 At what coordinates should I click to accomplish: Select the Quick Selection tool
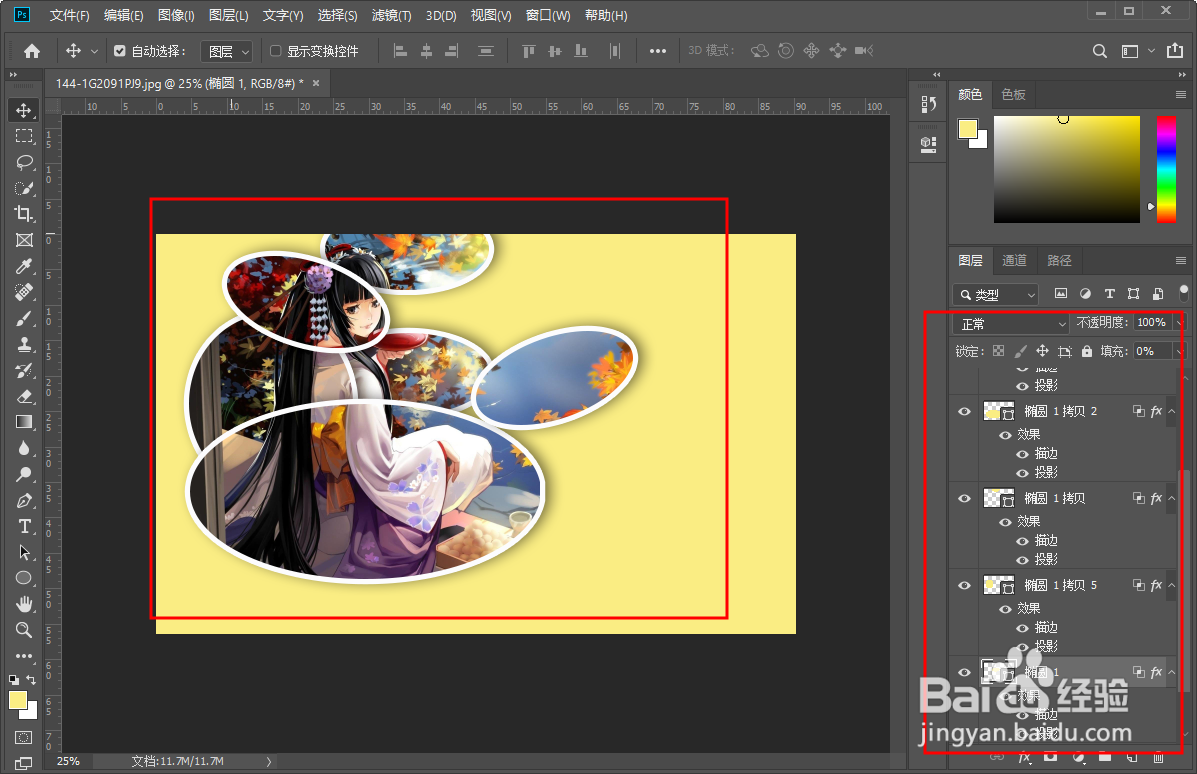[x=24, y=189]
